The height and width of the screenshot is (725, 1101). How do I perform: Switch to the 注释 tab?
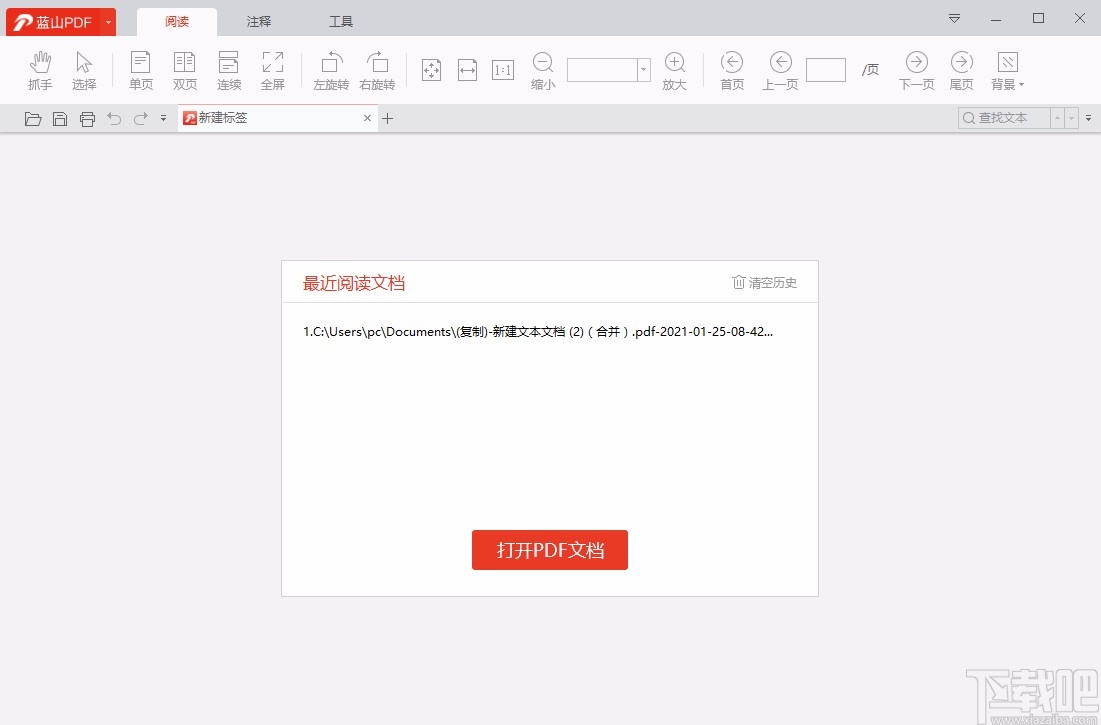pos(258,22)
